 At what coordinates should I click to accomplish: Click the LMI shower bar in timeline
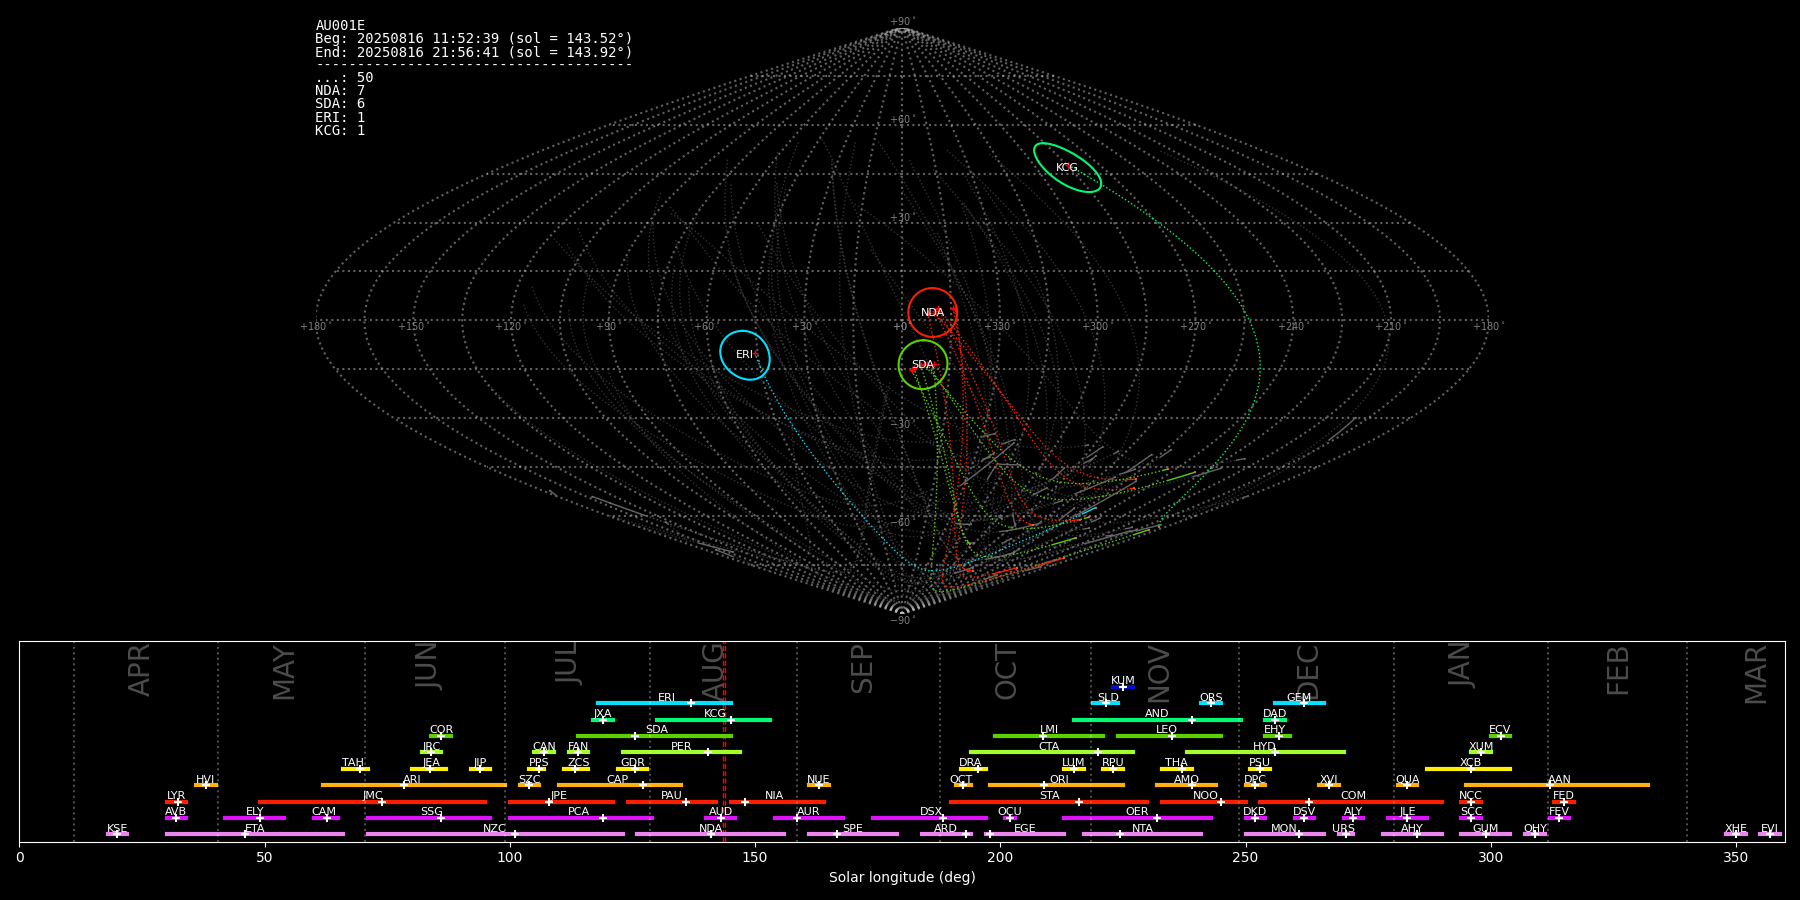pyautogui.click(x=1049, y=736)
